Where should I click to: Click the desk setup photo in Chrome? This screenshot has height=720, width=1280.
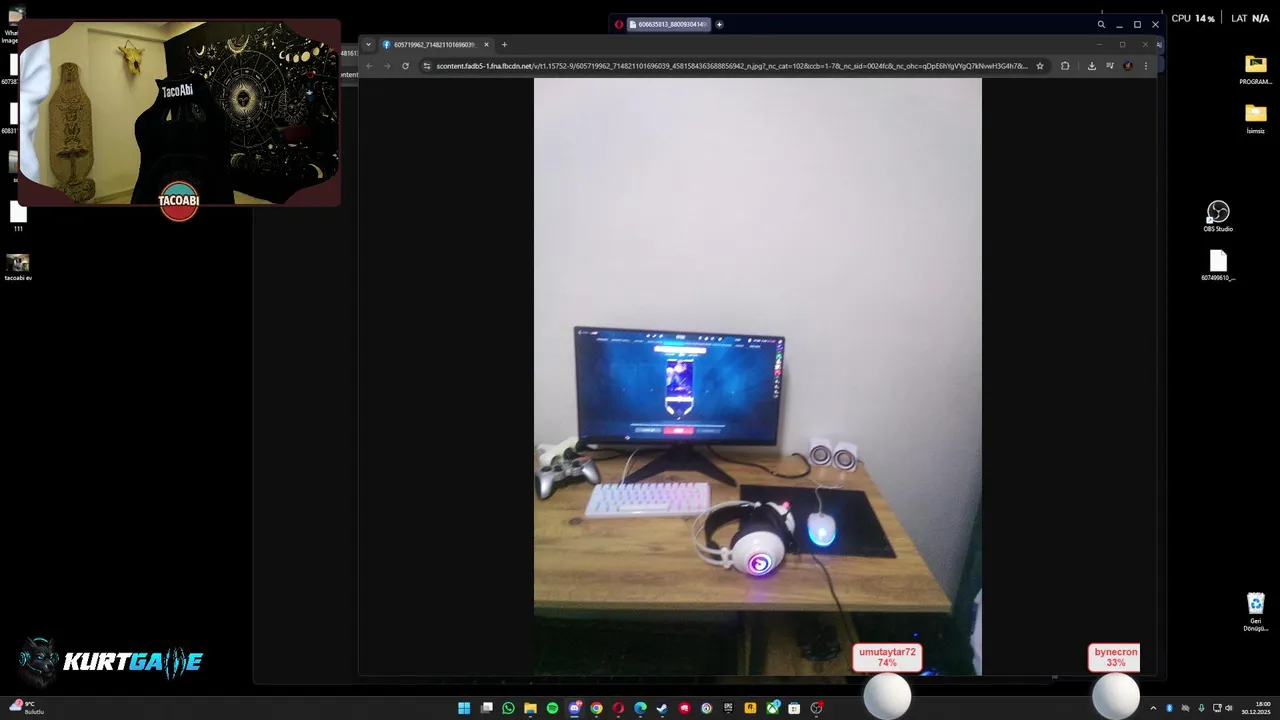tap(757, 376)
